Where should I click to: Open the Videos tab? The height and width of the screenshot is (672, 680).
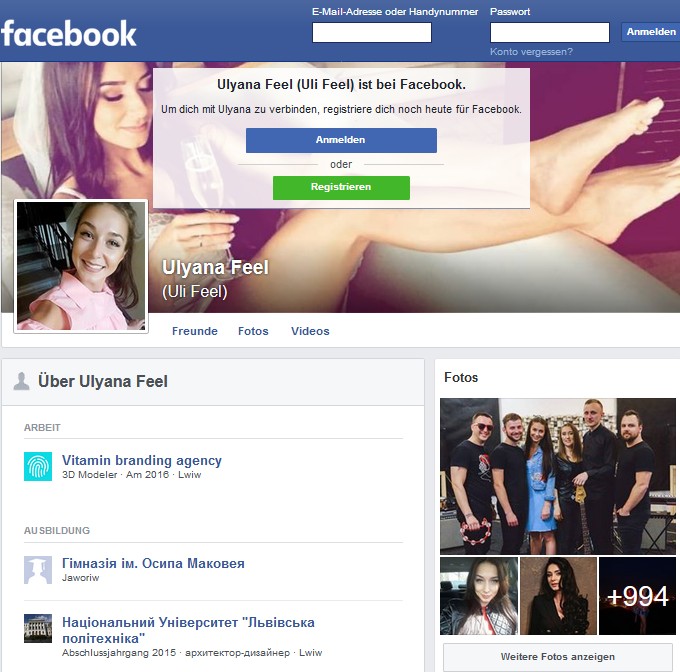[x=310, y=331]
